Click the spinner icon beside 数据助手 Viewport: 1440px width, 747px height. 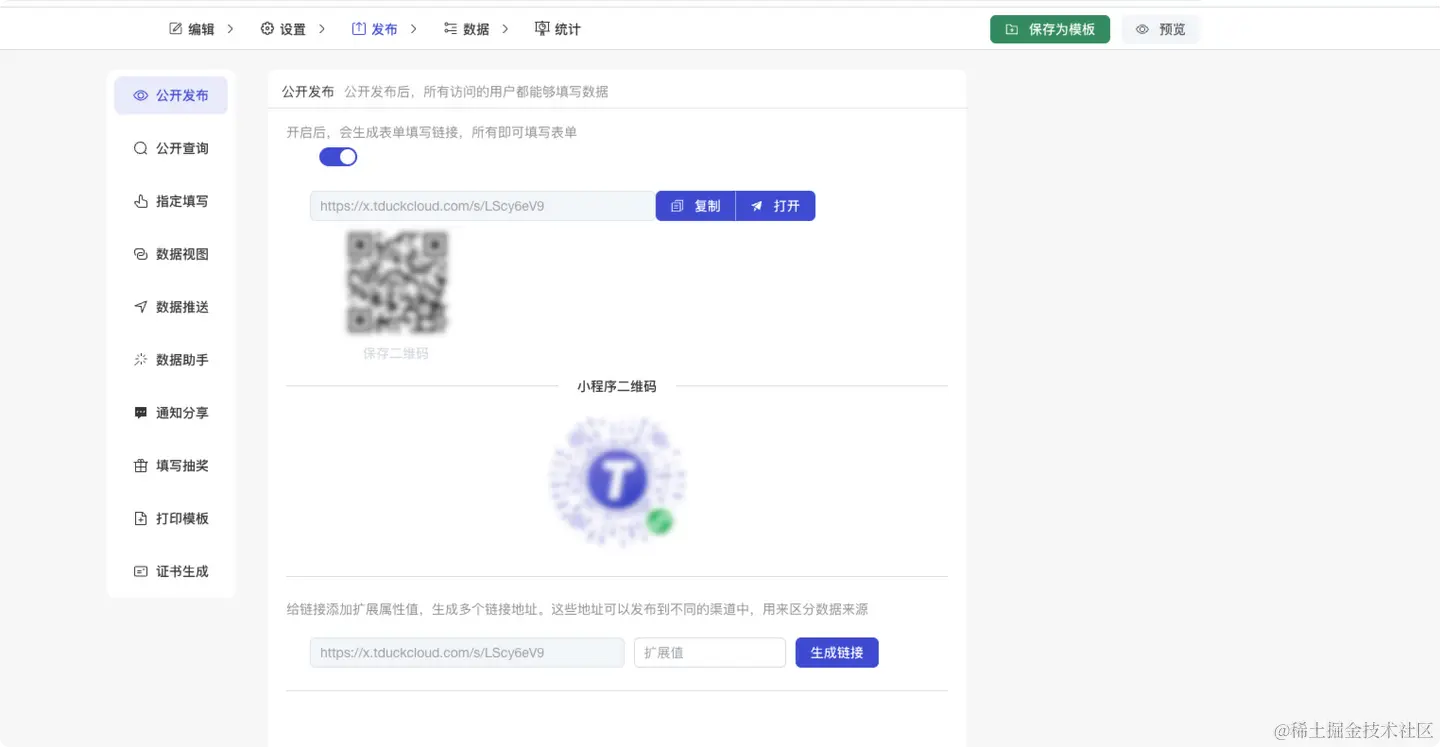[141, 360]
